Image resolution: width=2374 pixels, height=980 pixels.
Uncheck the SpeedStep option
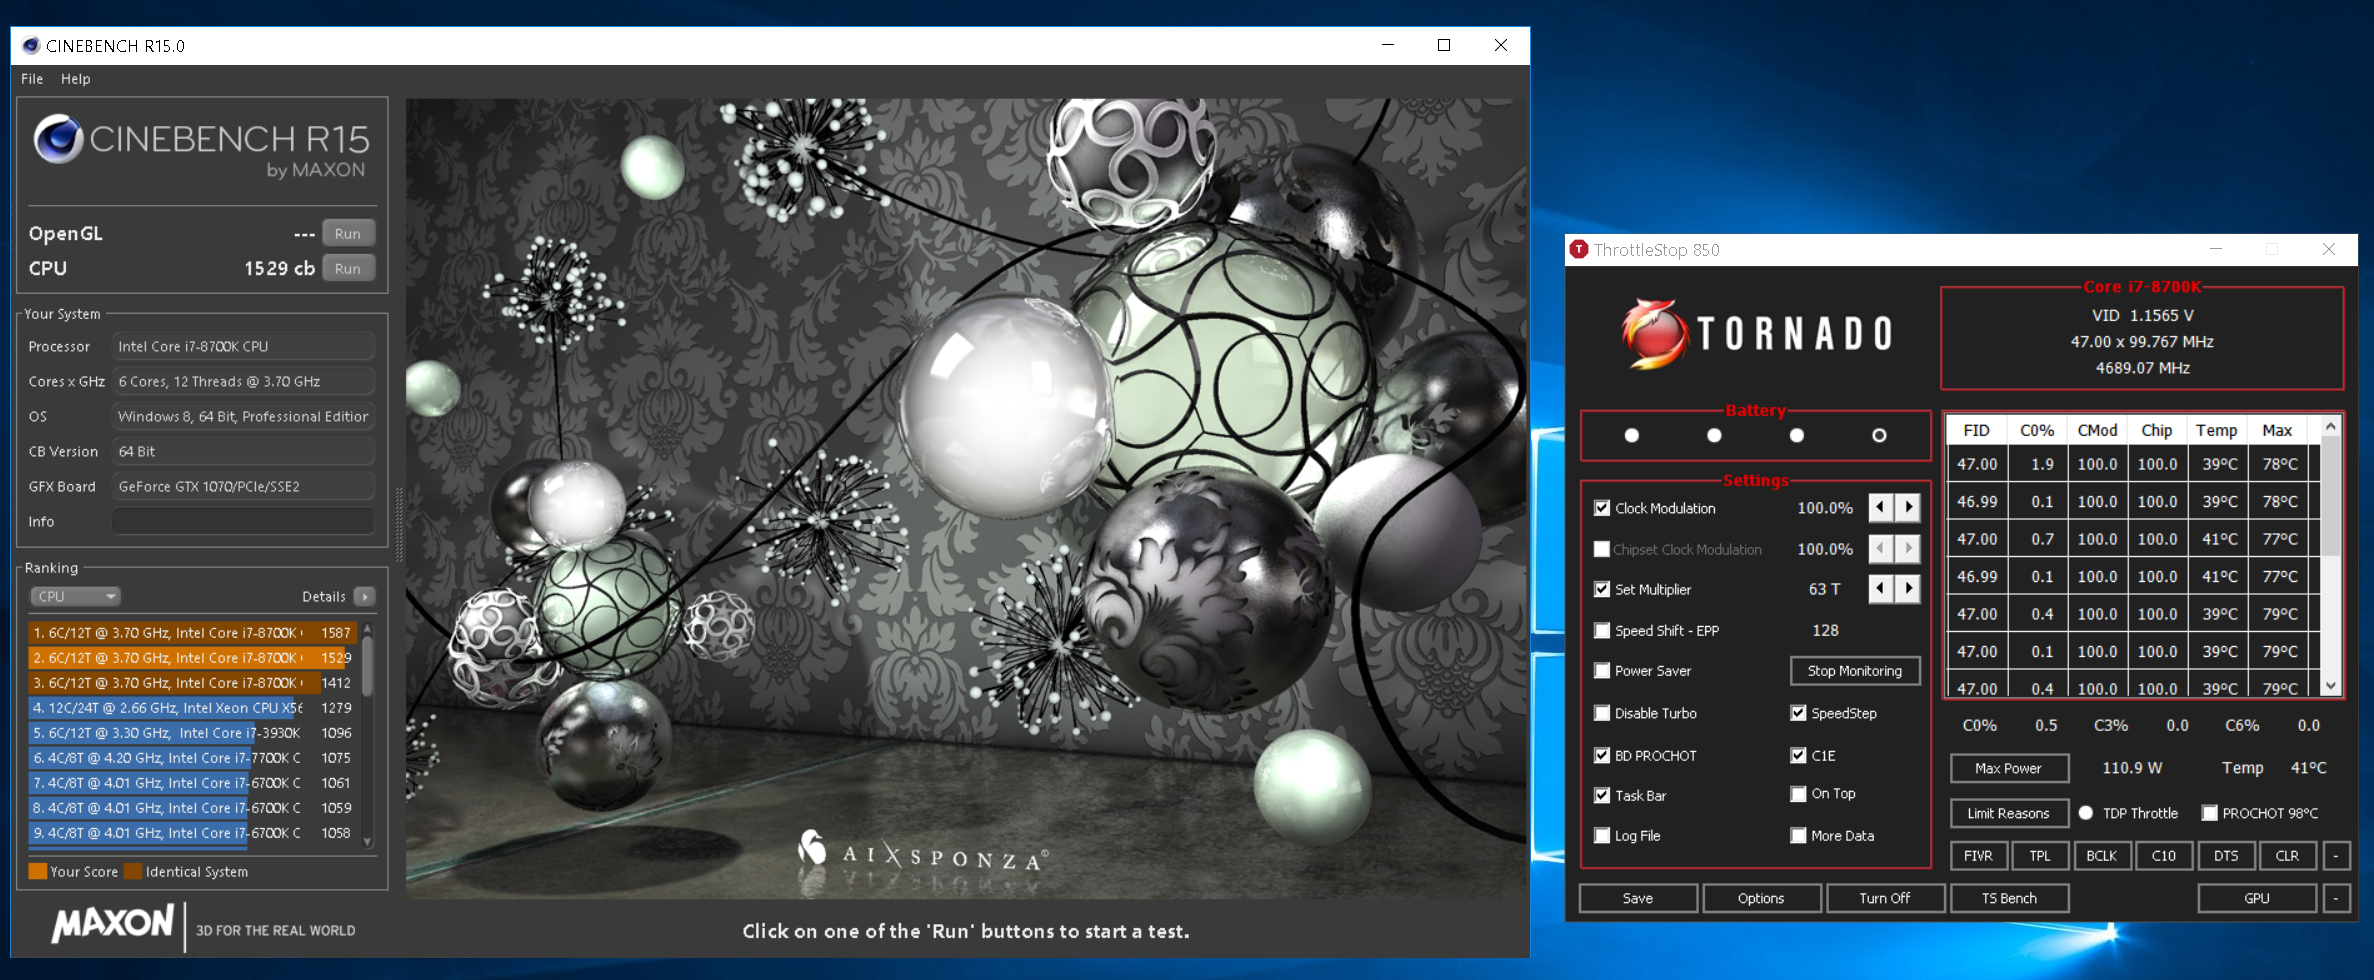coord(1798,713)
